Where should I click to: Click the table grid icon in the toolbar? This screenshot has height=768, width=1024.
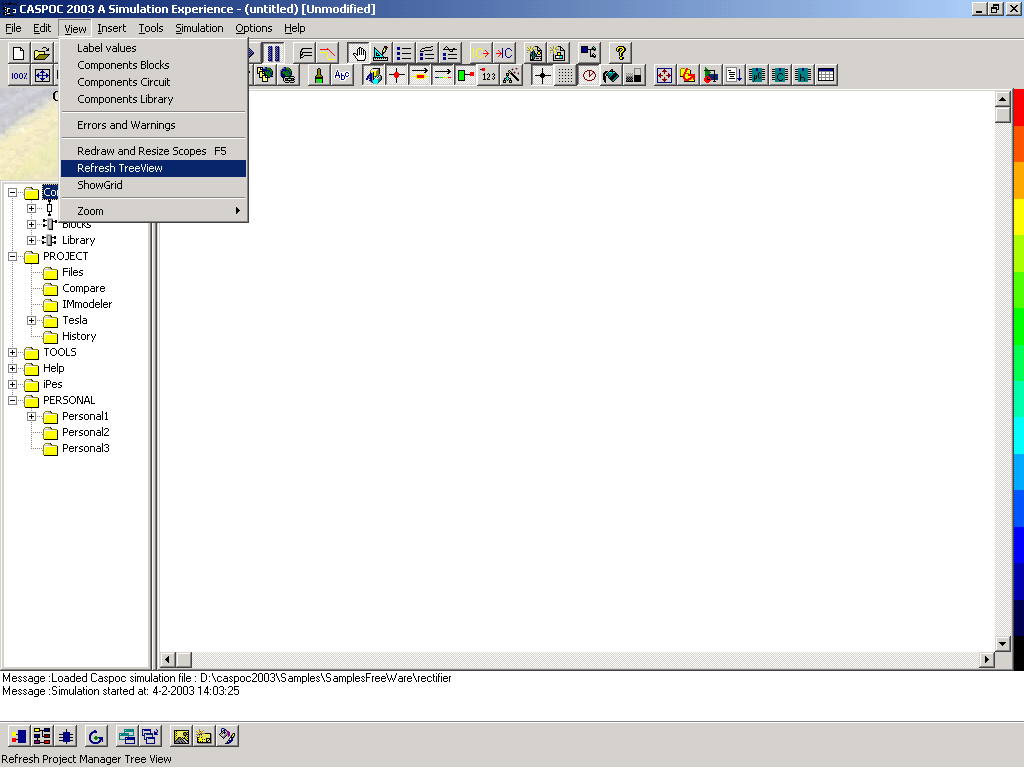point(826,75)
